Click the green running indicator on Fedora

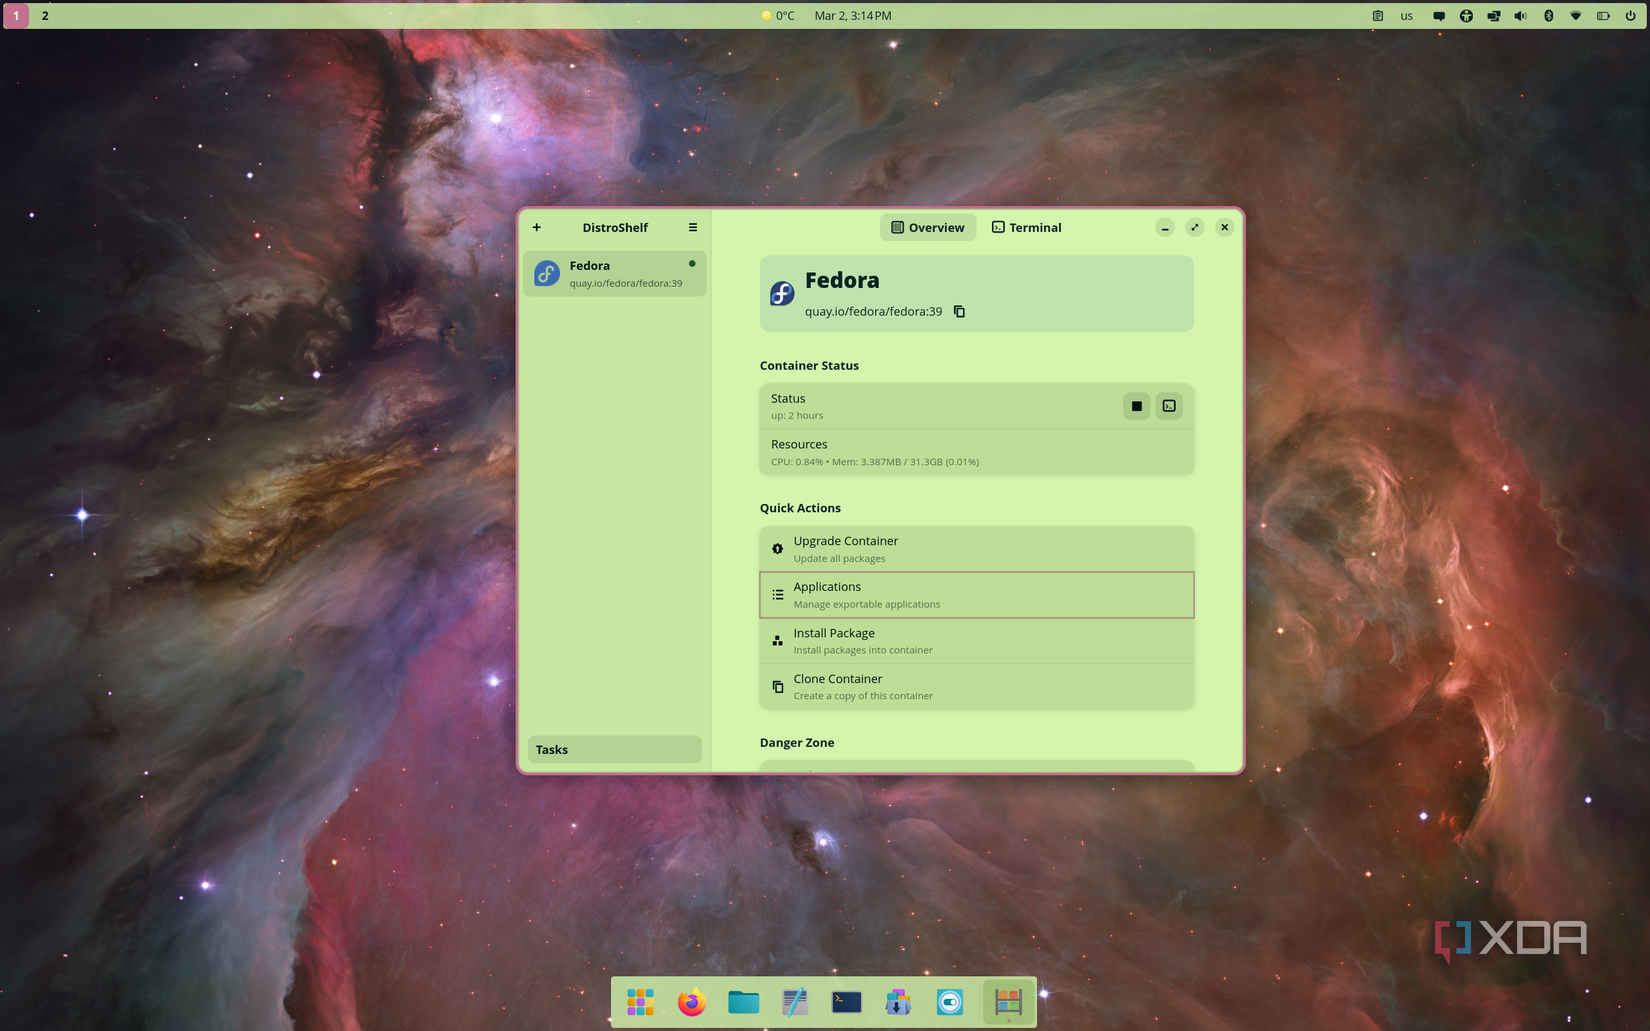click(692, 264)
